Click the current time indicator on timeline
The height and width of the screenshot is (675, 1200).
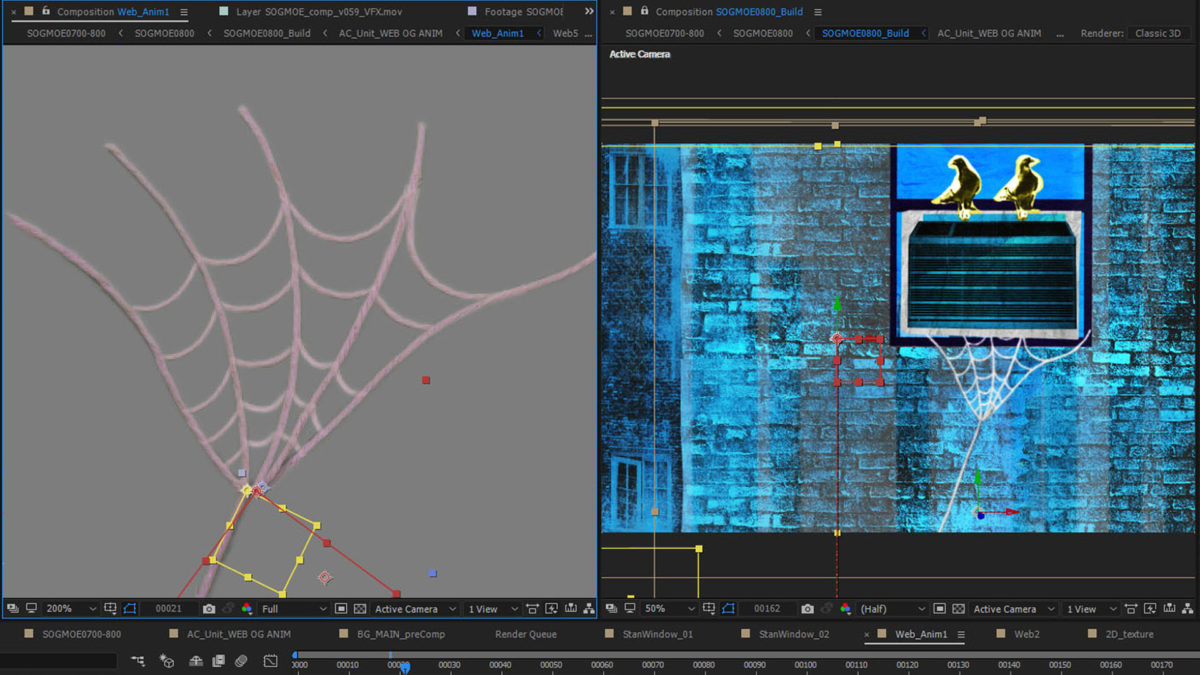click(x=404, y=666)
